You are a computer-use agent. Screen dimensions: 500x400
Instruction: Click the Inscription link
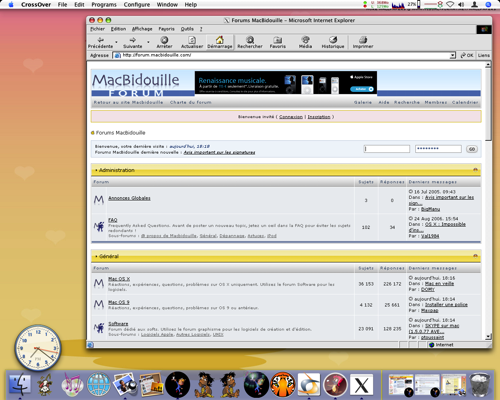tap(319, 117)
